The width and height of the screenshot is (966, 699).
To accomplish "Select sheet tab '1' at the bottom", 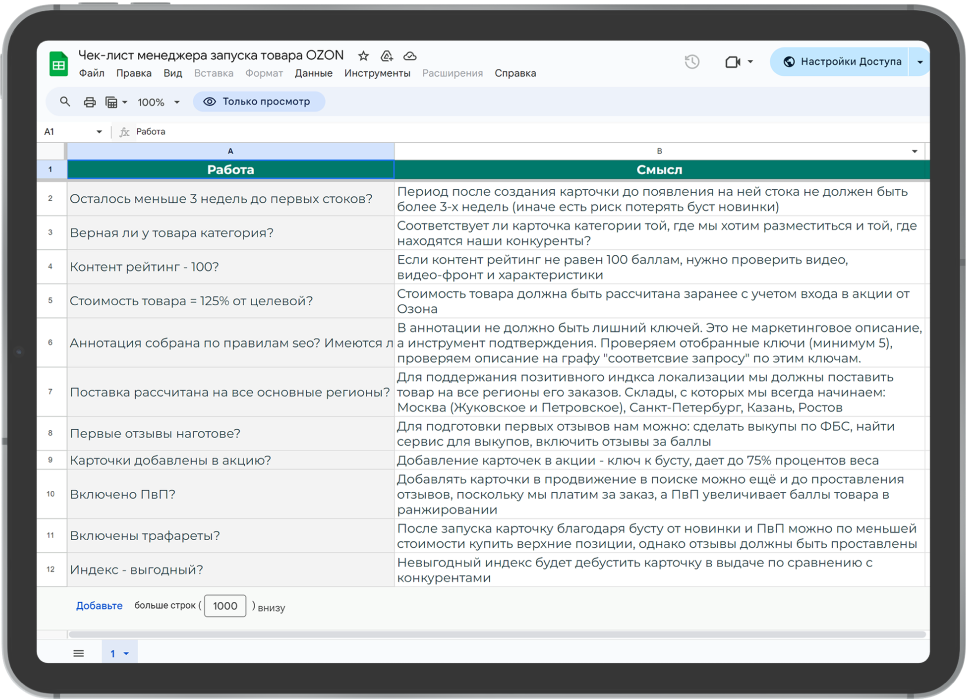I will pyautogui.click(x=113, y=653).
